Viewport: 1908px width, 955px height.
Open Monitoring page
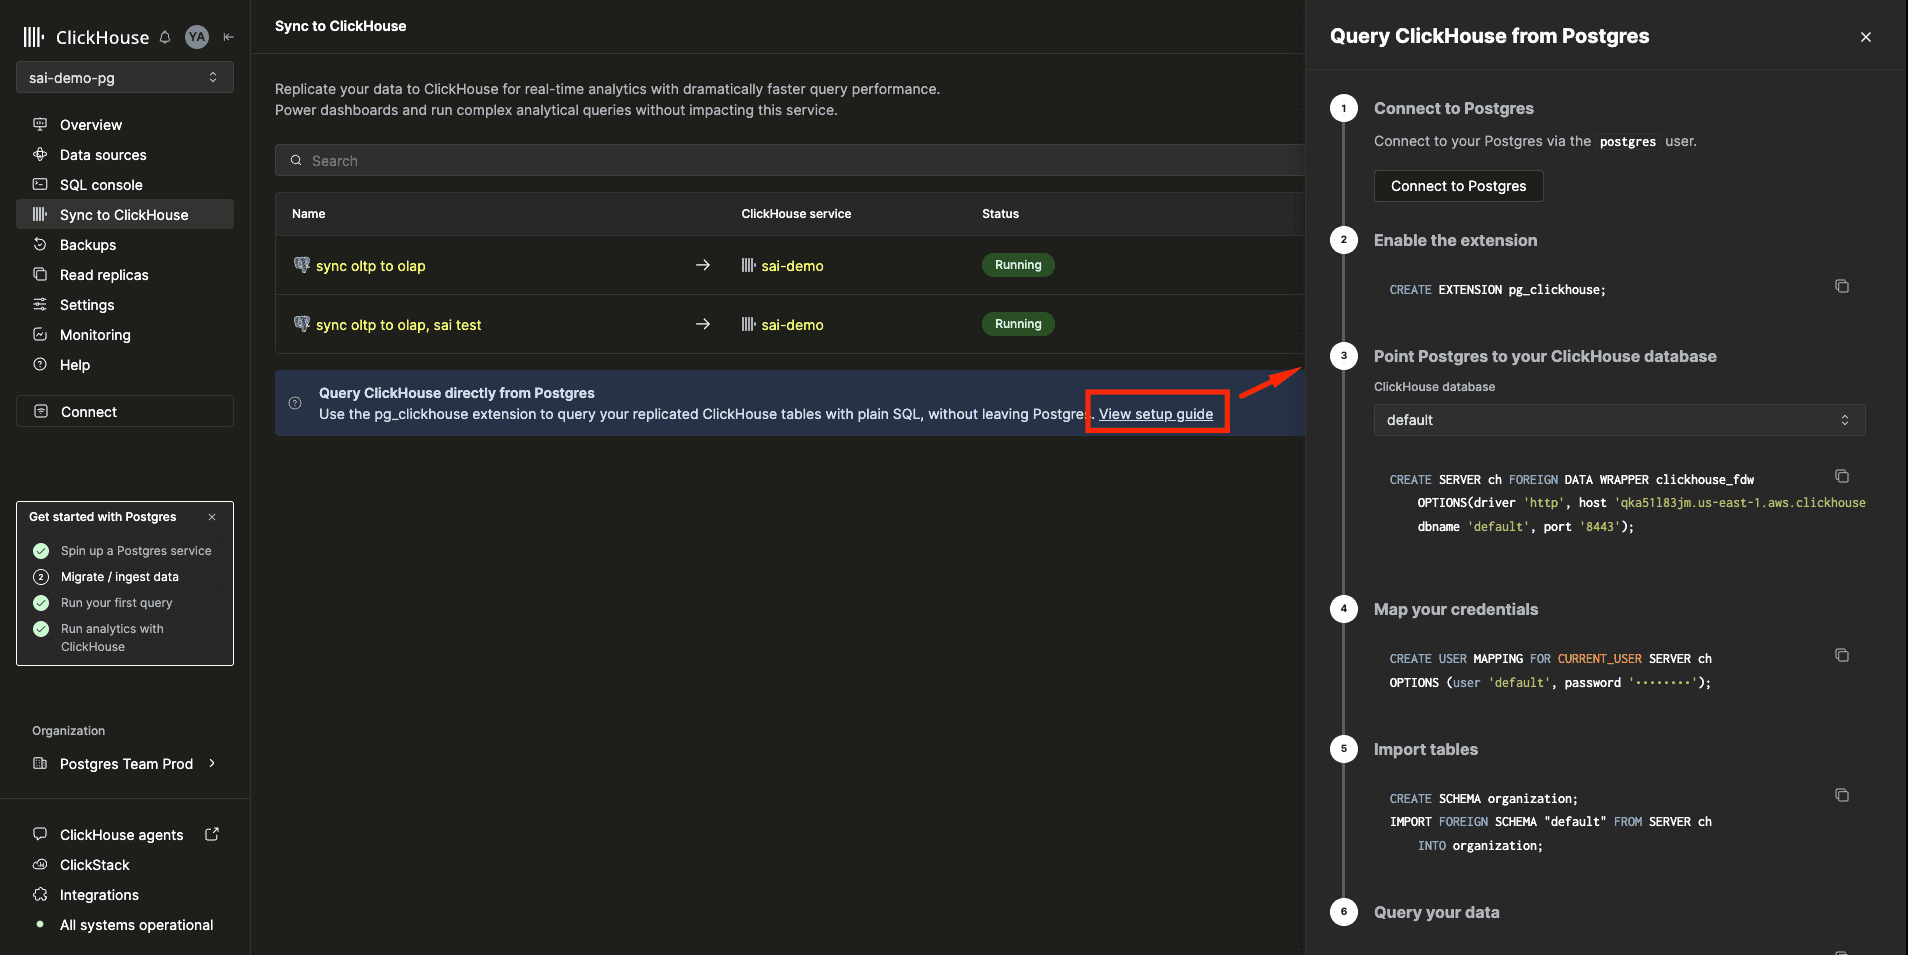pyautogui.click(x=125, y=335)
